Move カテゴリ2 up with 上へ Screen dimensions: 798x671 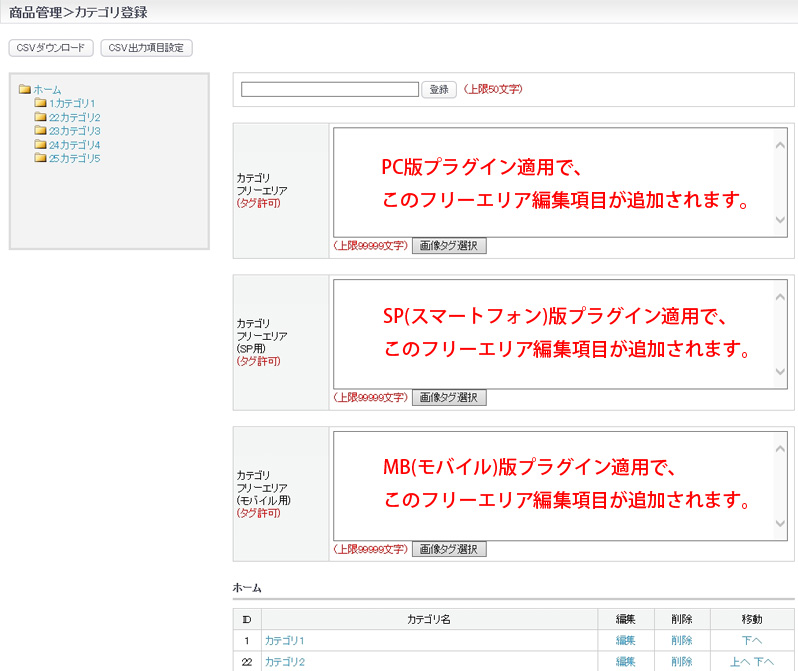740,662
